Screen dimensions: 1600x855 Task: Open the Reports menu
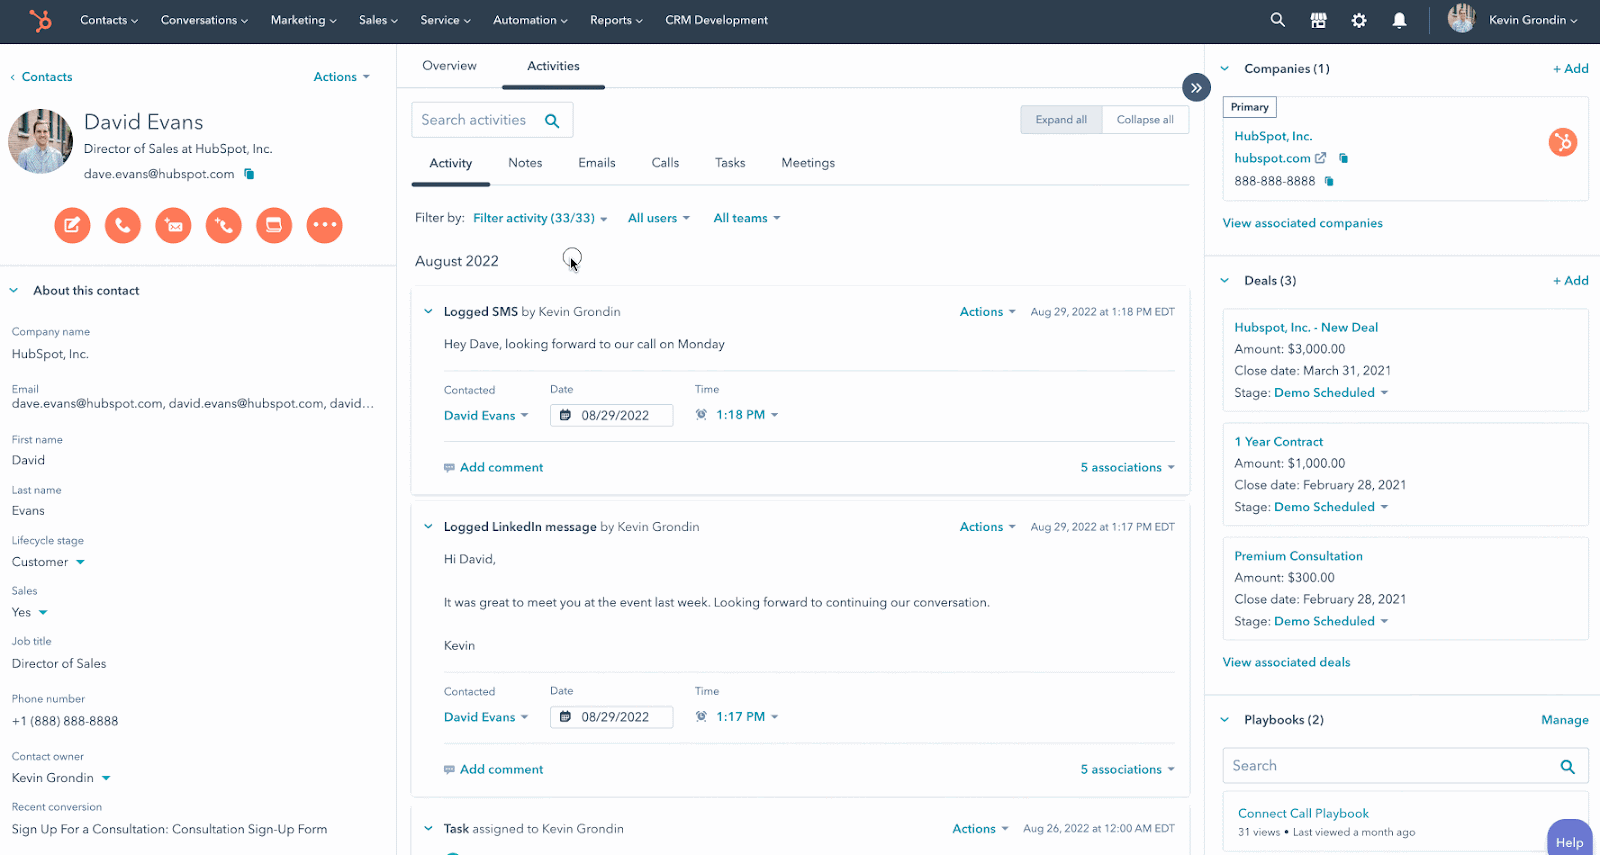point(616,20)
